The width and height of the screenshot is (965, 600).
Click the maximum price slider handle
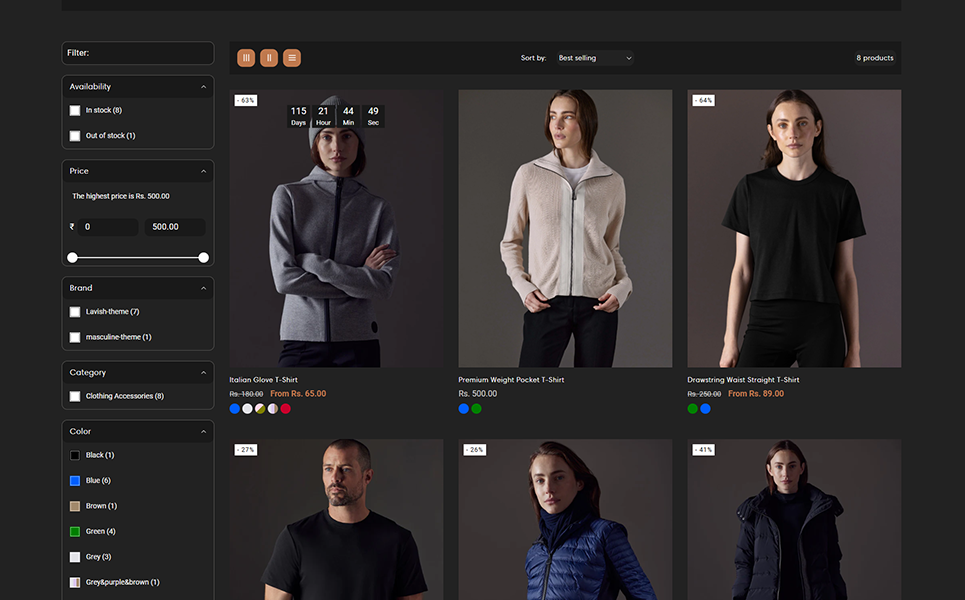click(x=204, y=258)
